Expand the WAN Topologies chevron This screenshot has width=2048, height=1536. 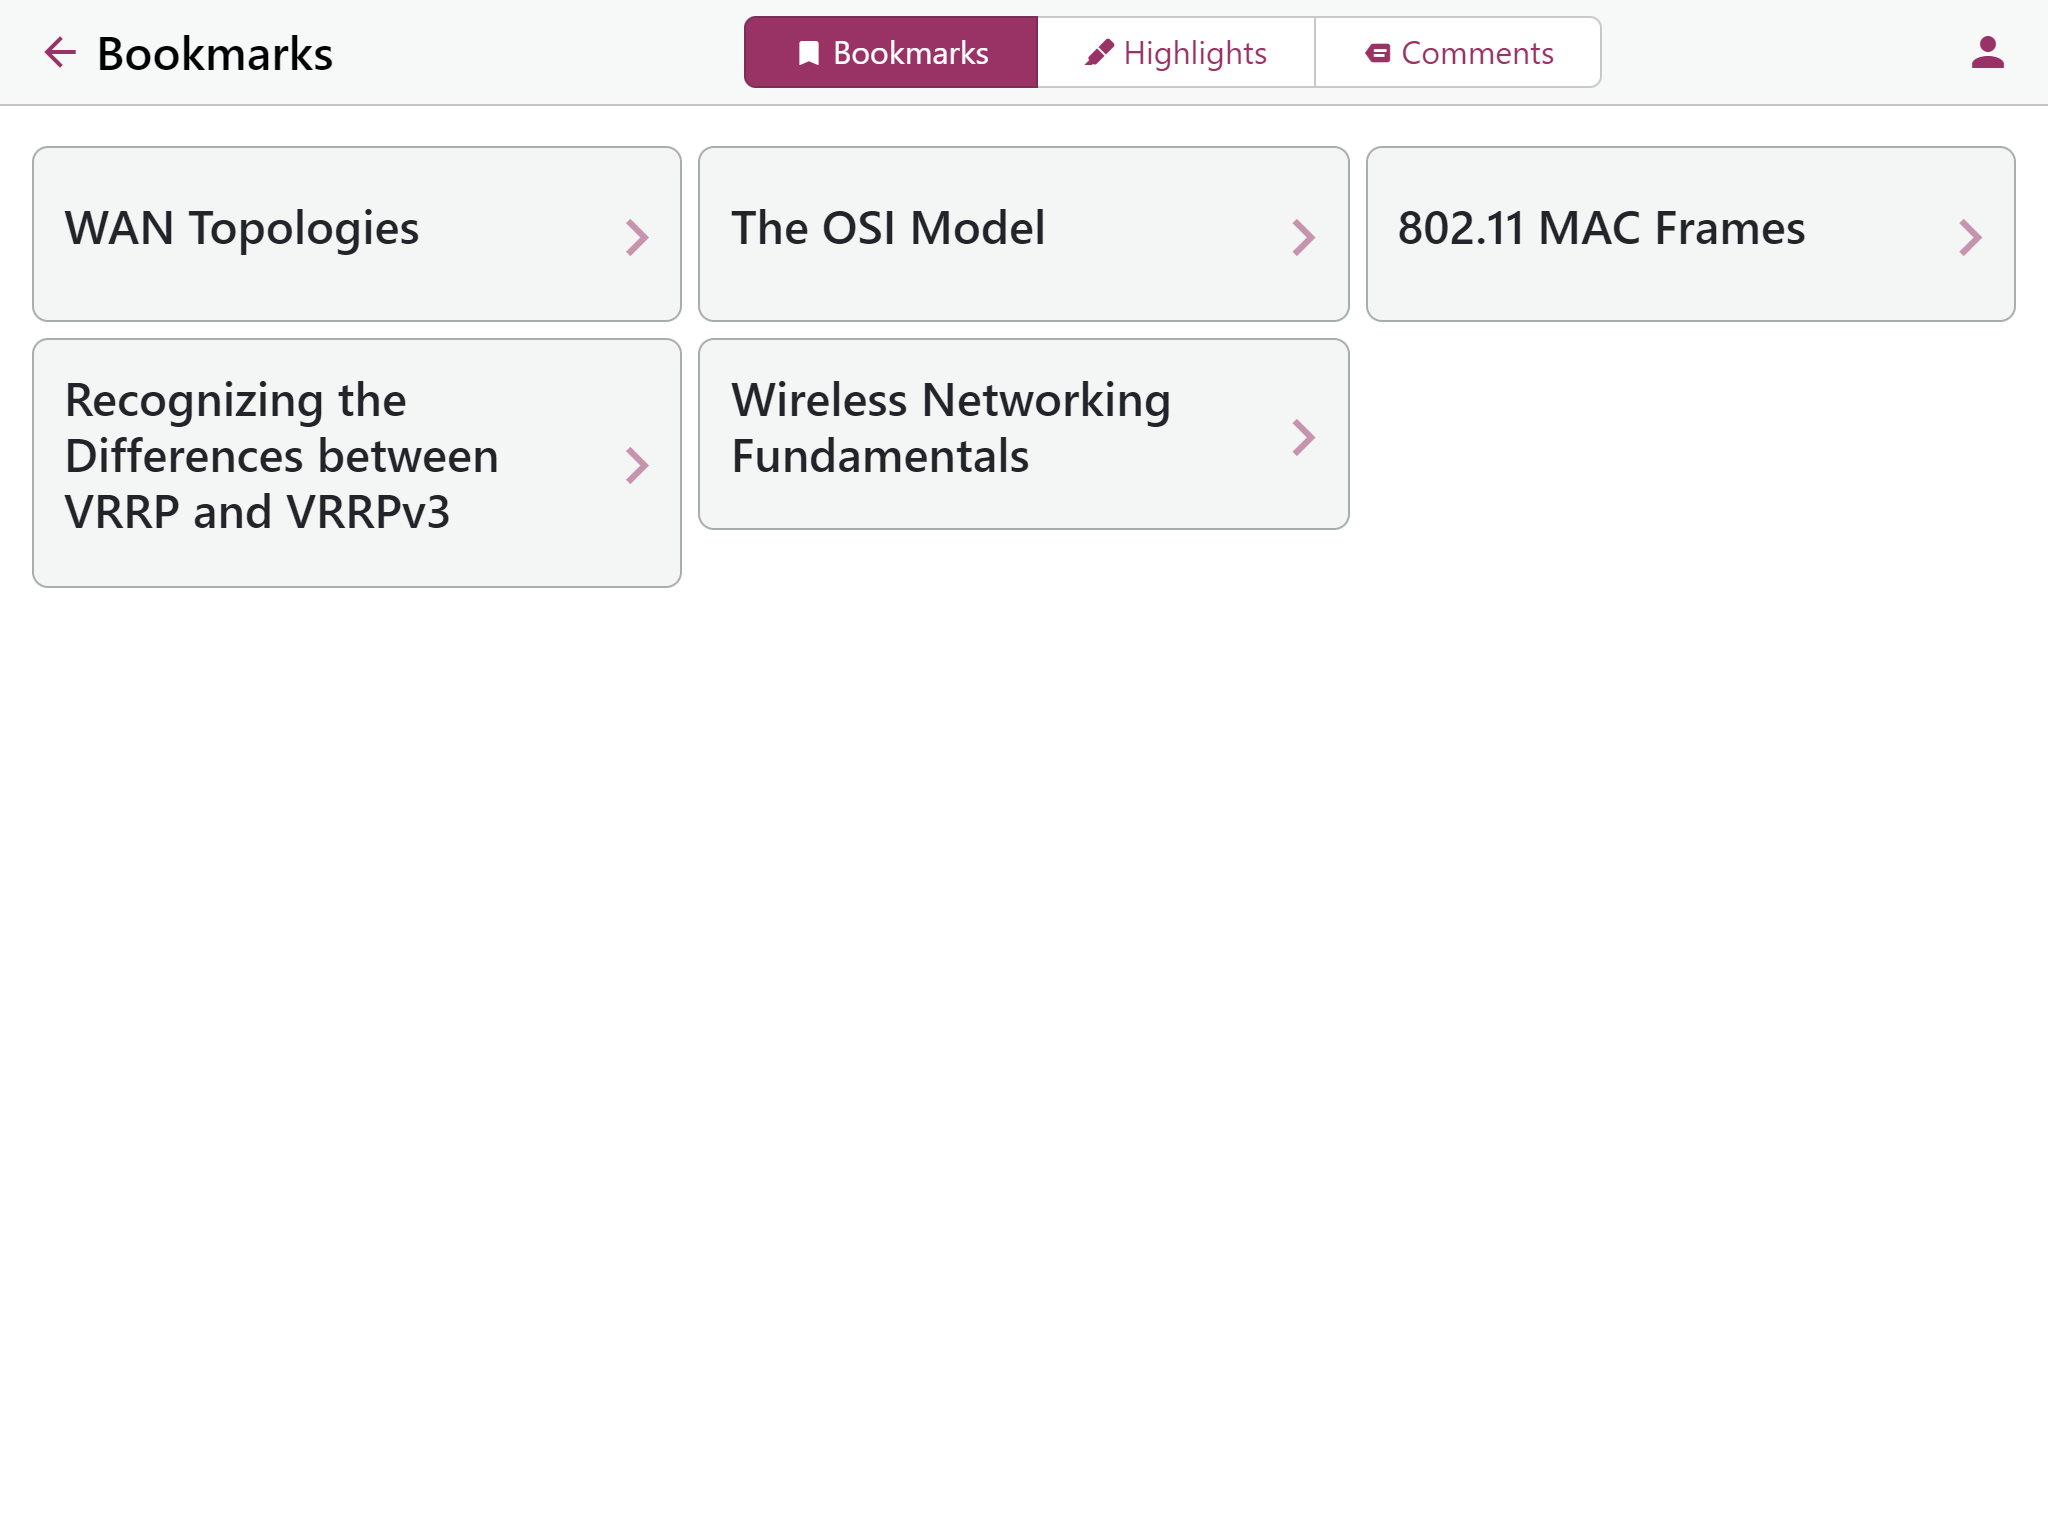(637, 238)
